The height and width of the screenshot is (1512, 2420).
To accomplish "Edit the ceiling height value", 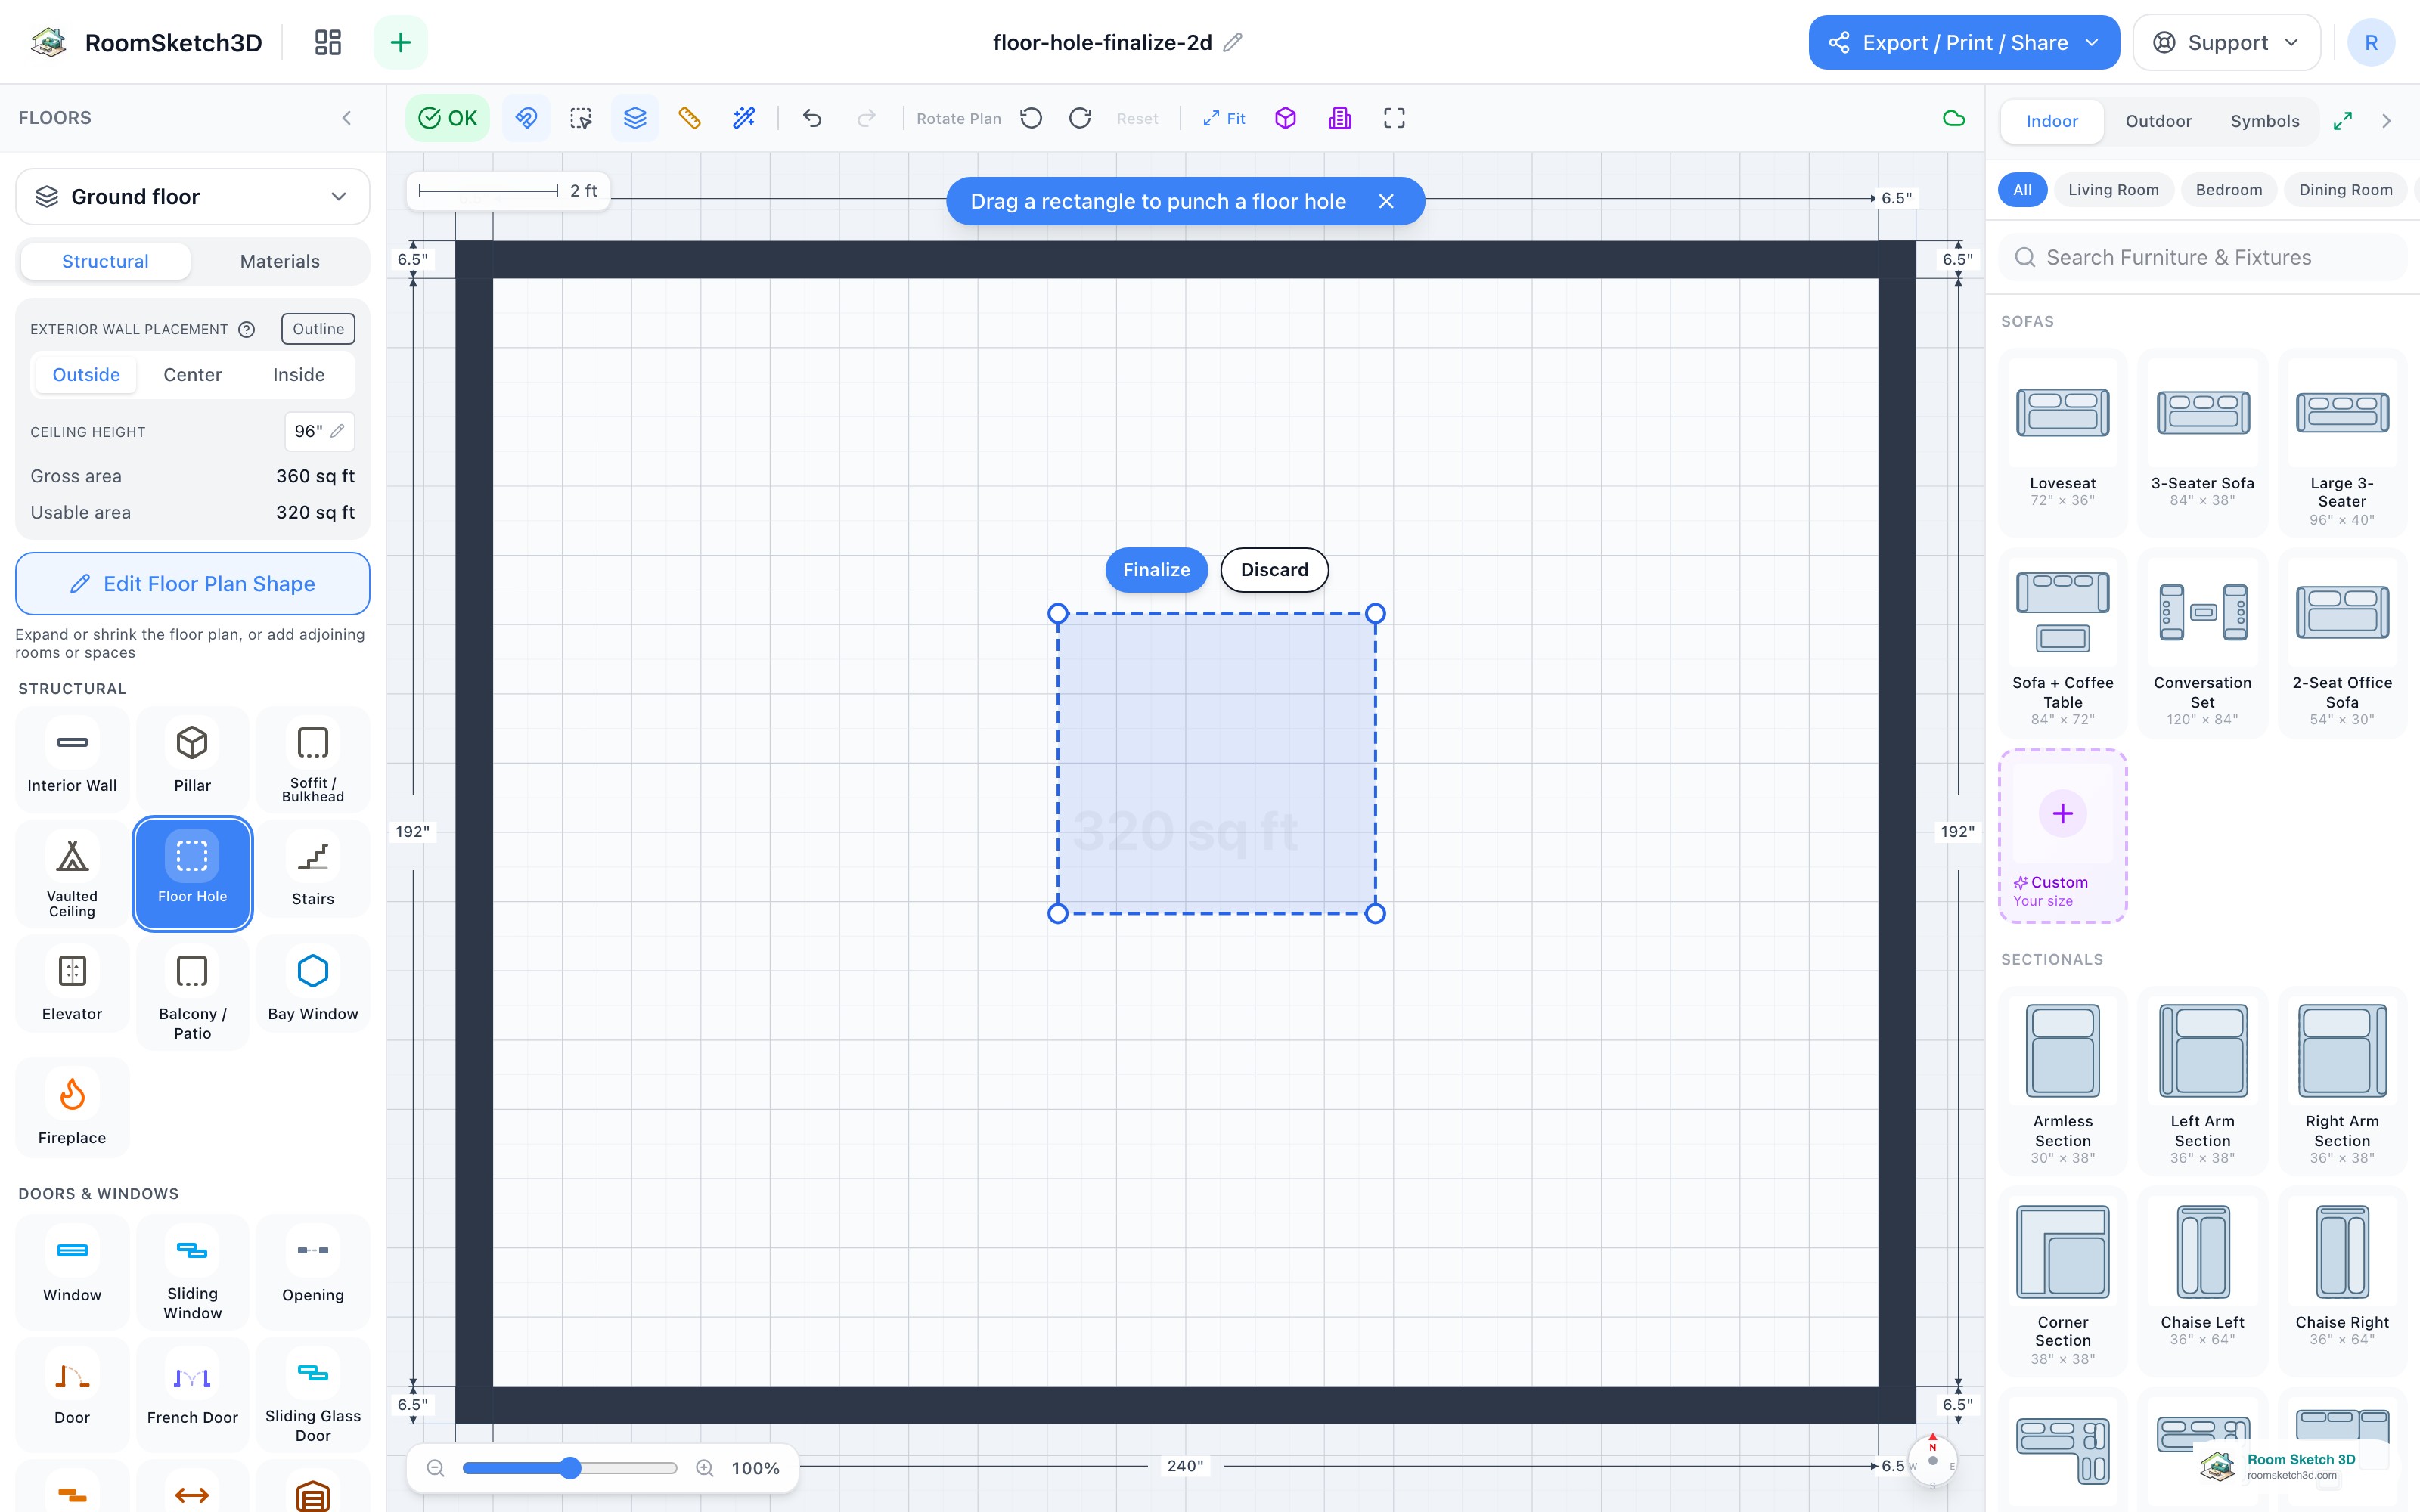I will pos(319,431).
